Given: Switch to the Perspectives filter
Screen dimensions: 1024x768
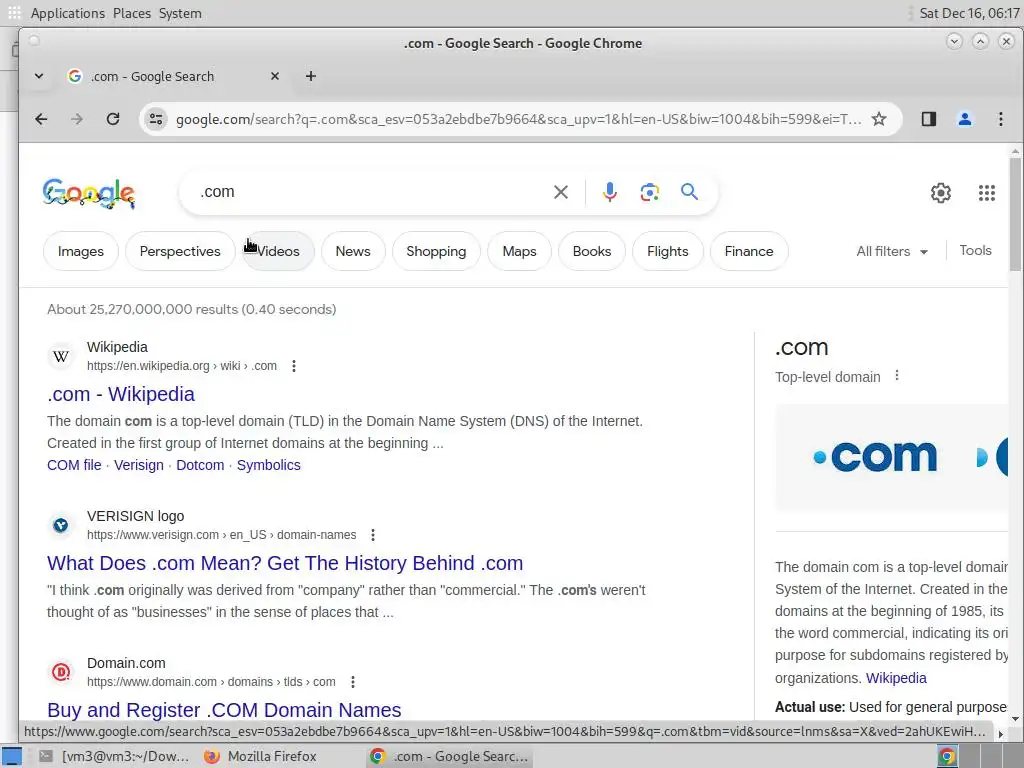Looking at the screenshot, I should (180, 251).
